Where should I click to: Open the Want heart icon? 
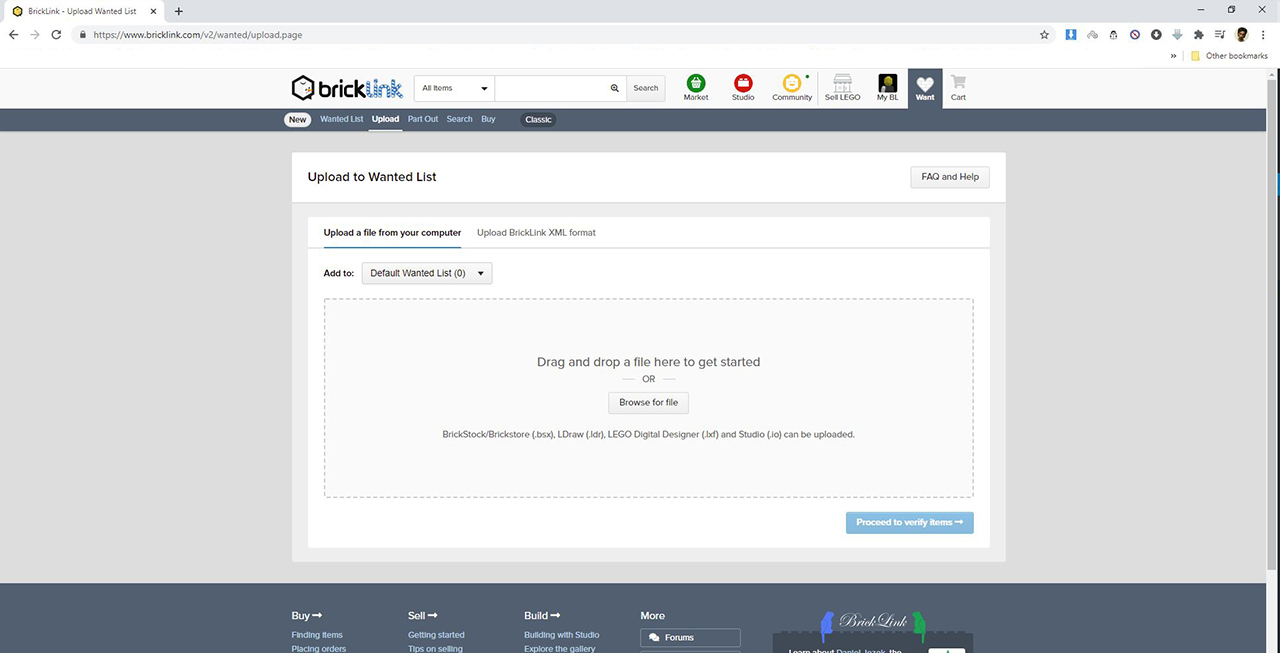pyautogui.click(x=925, y=88)
